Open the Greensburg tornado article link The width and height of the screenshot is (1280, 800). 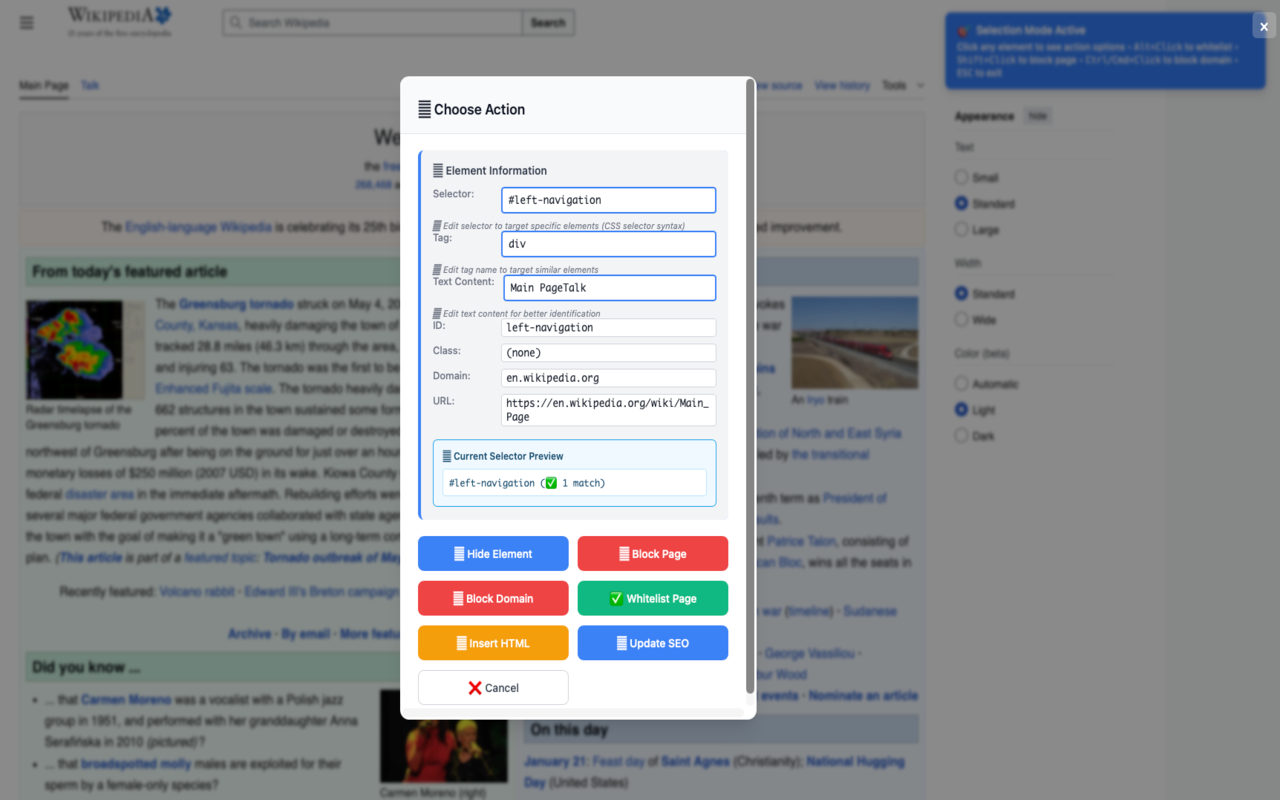click(x=237, y=304)
